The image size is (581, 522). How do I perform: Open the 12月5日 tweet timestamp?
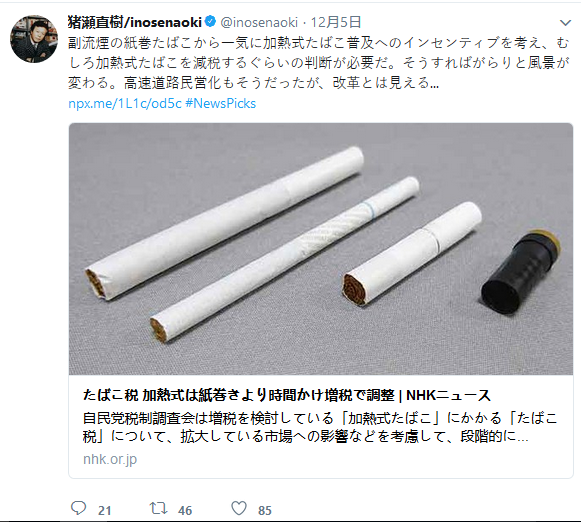[x=336, y=22]
